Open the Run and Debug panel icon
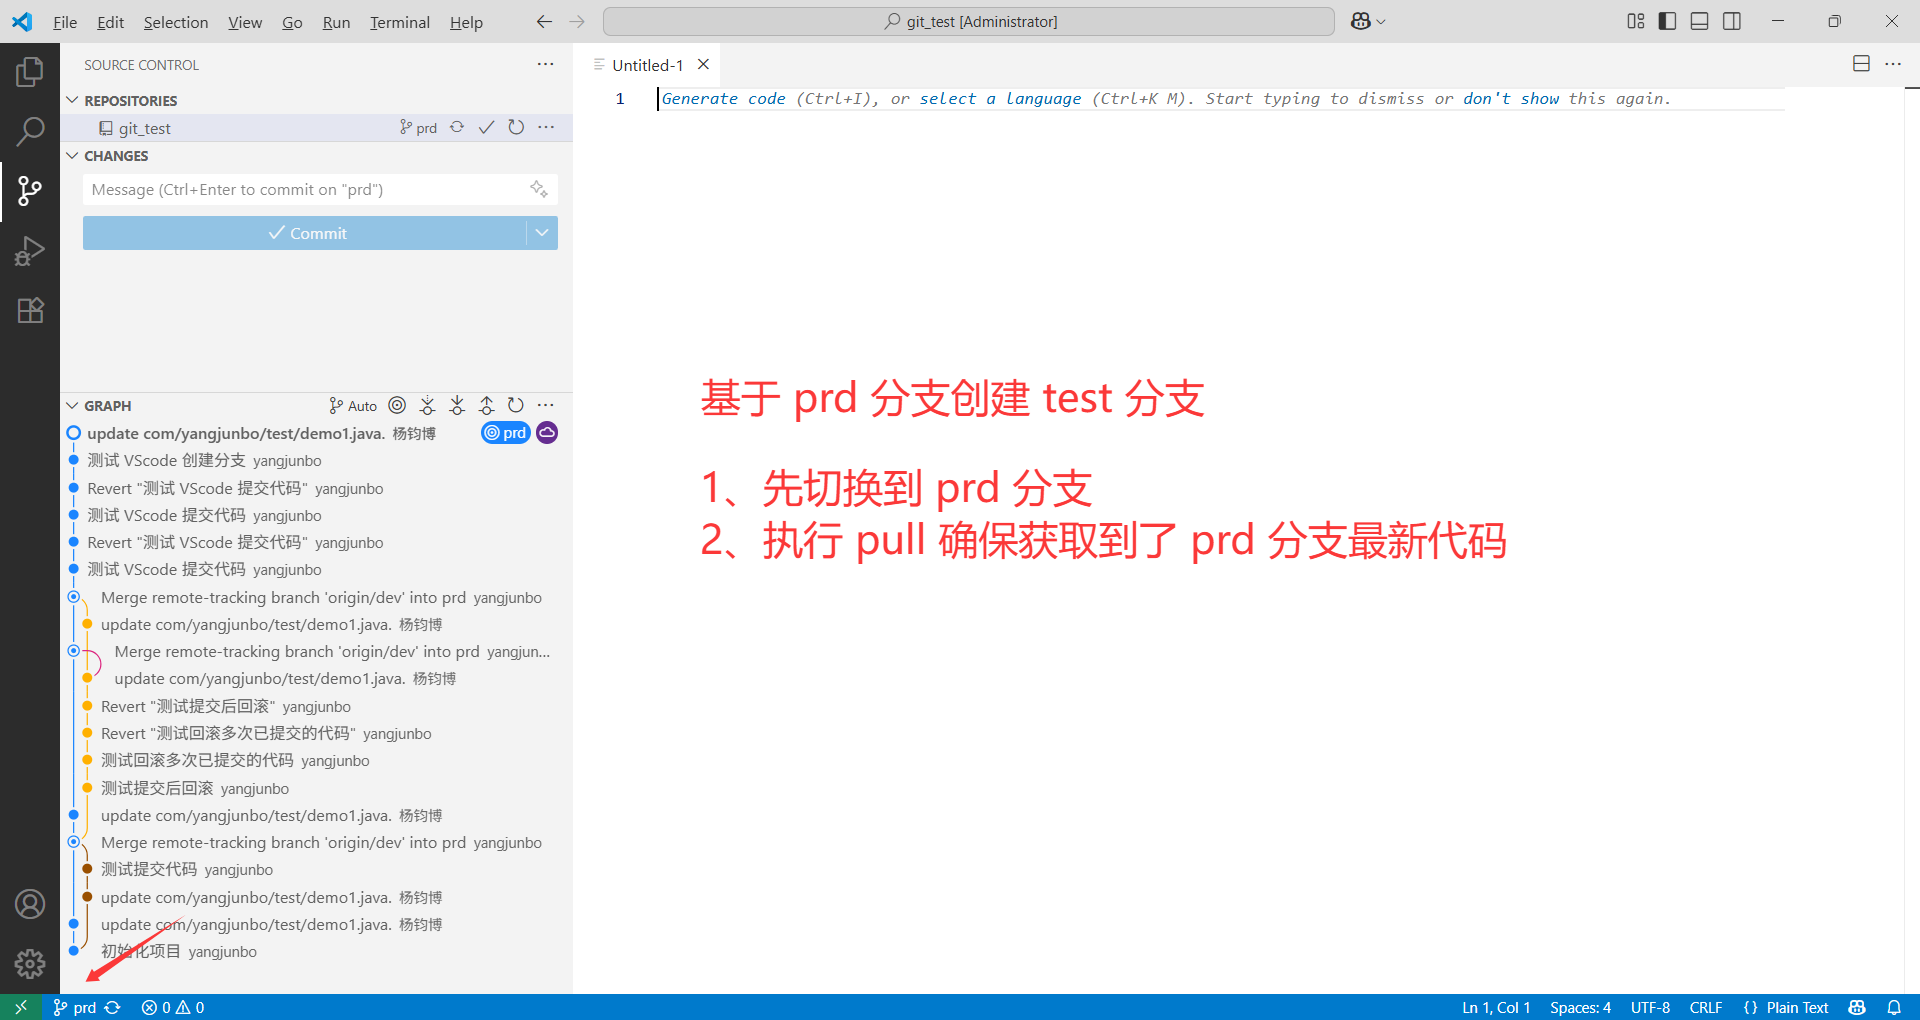Viewport: 1920px width, 1020px height. (x=30, y=251)
